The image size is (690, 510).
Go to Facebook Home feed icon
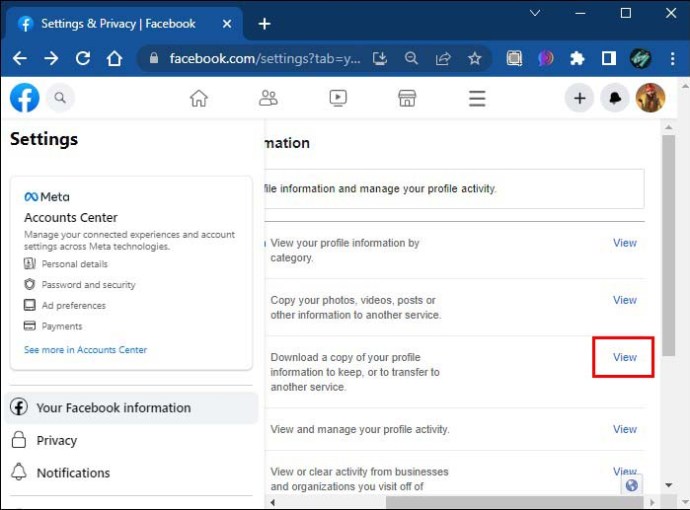coord(199,97)
